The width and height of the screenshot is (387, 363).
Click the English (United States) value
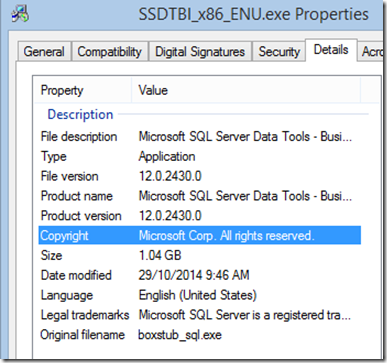pyautogui.click(x=198, y=295)
